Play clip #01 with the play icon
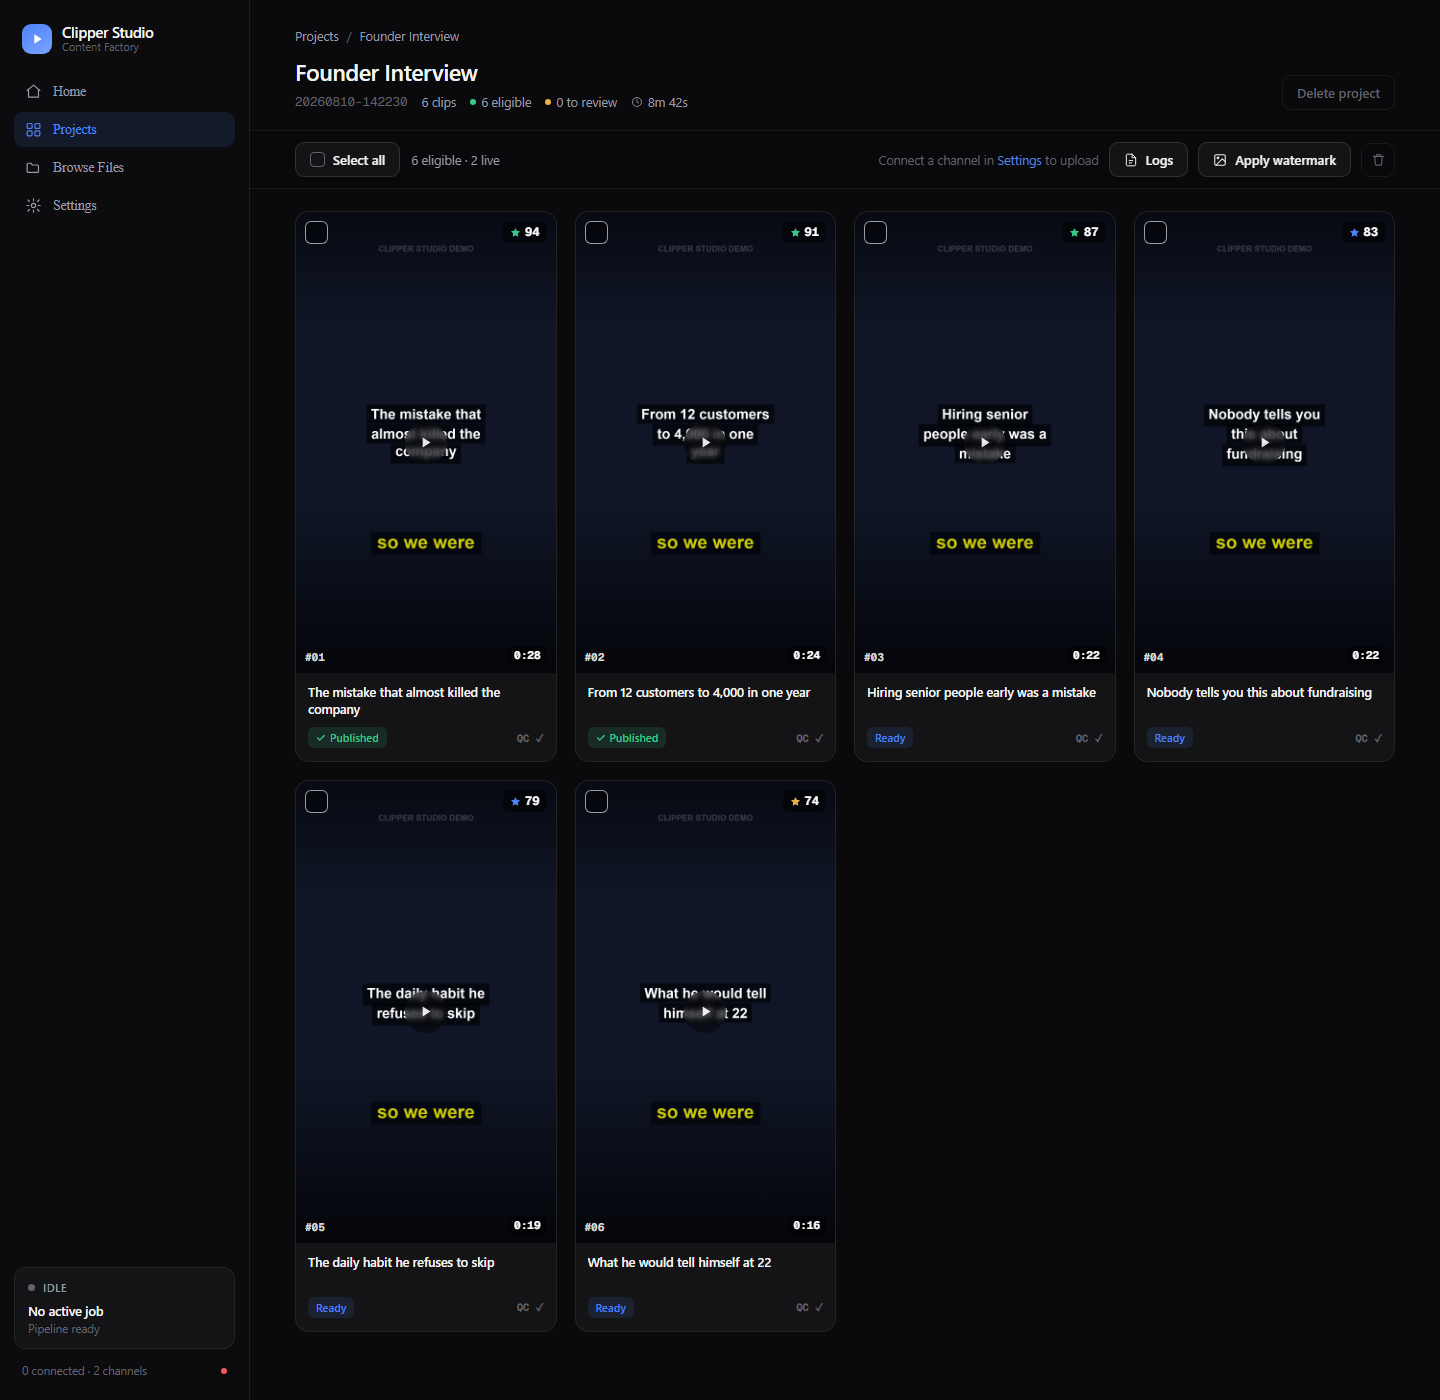This screenshot has width=1440, height=1400. [426, 442]
